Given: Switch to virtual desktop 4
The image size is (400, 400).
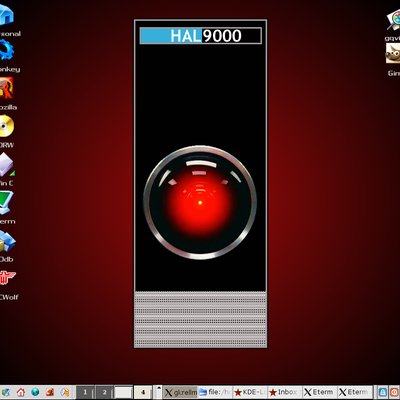Looking at the screenshot, I should [143, 392].
